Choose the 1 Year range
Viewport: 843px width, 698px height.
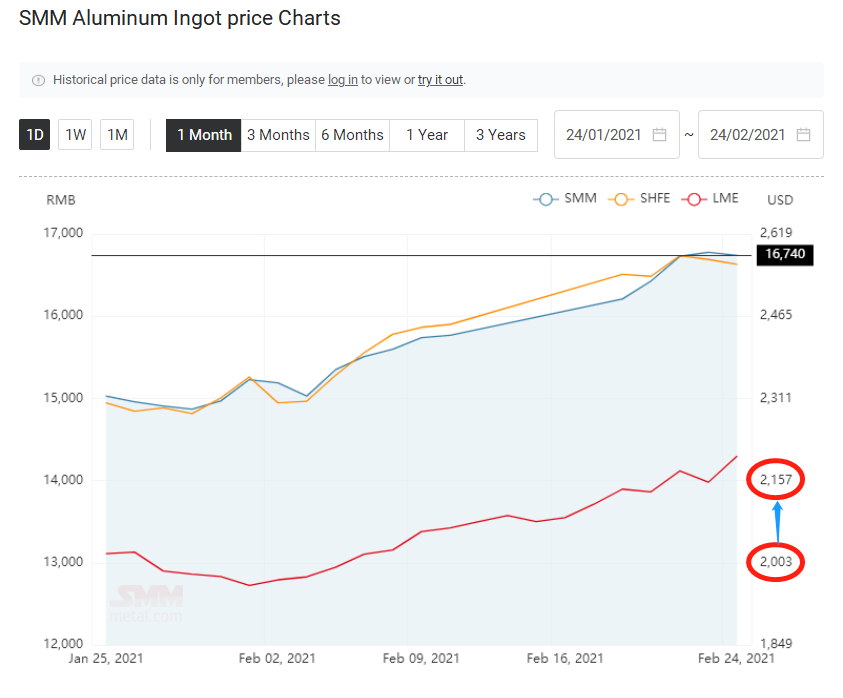click(427, 135)
